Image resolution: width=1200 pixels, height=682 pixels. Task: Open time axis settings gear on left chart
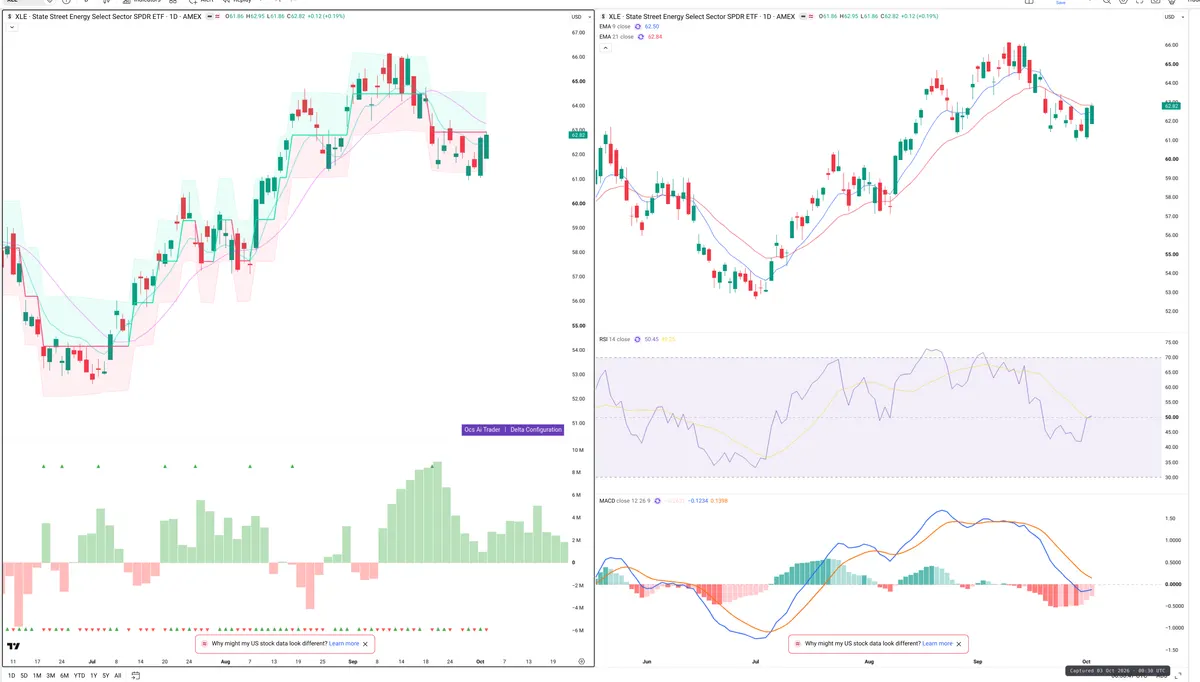581,661
